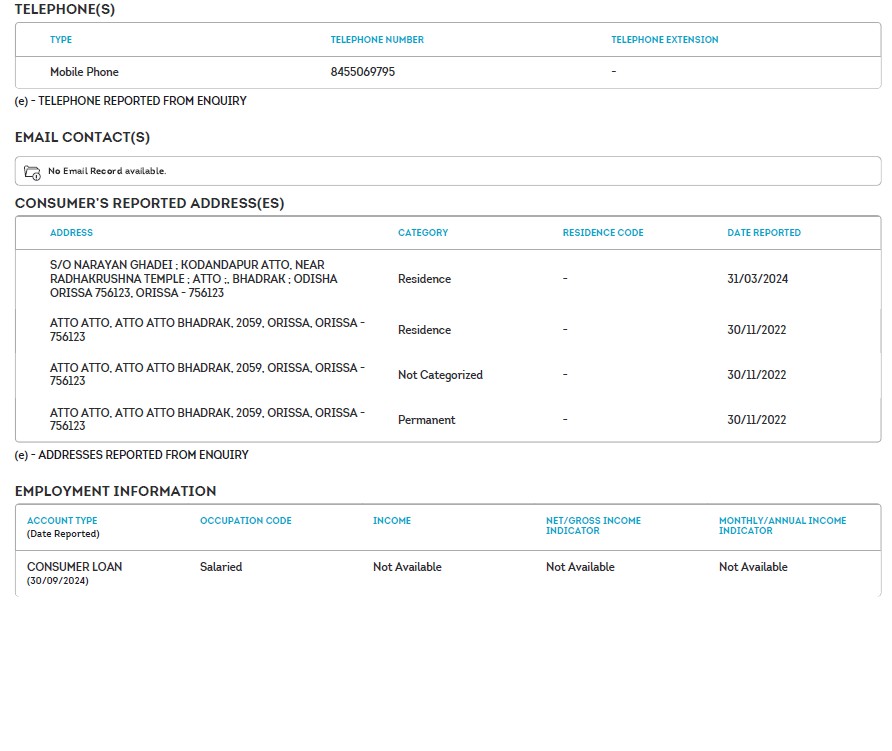Image resolution: width=892 pixels, height=751 pixels.
Task: Click the Telephone Number column header
Action: (377, 40)
